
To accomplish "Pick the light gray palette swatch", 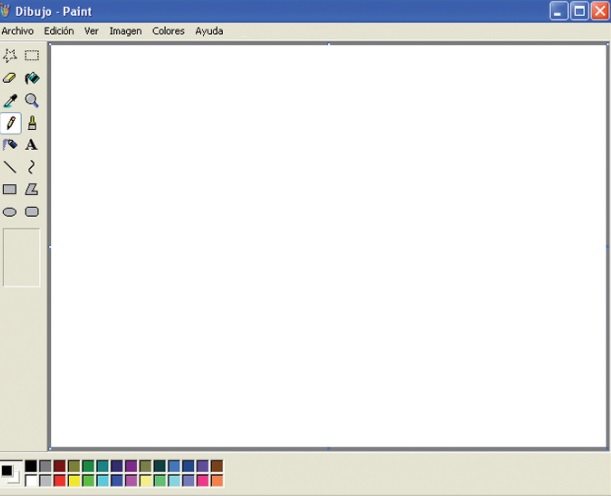I will tap(45, 480).
